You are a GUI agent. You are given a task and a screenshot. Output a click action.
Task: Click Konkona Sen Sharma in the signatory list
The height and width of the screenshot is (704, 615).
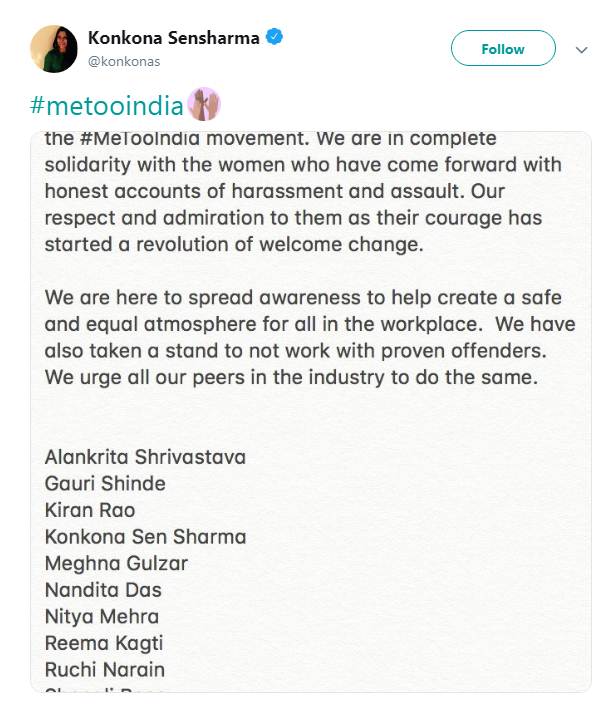pyautogui.click(x=145, y=537)
